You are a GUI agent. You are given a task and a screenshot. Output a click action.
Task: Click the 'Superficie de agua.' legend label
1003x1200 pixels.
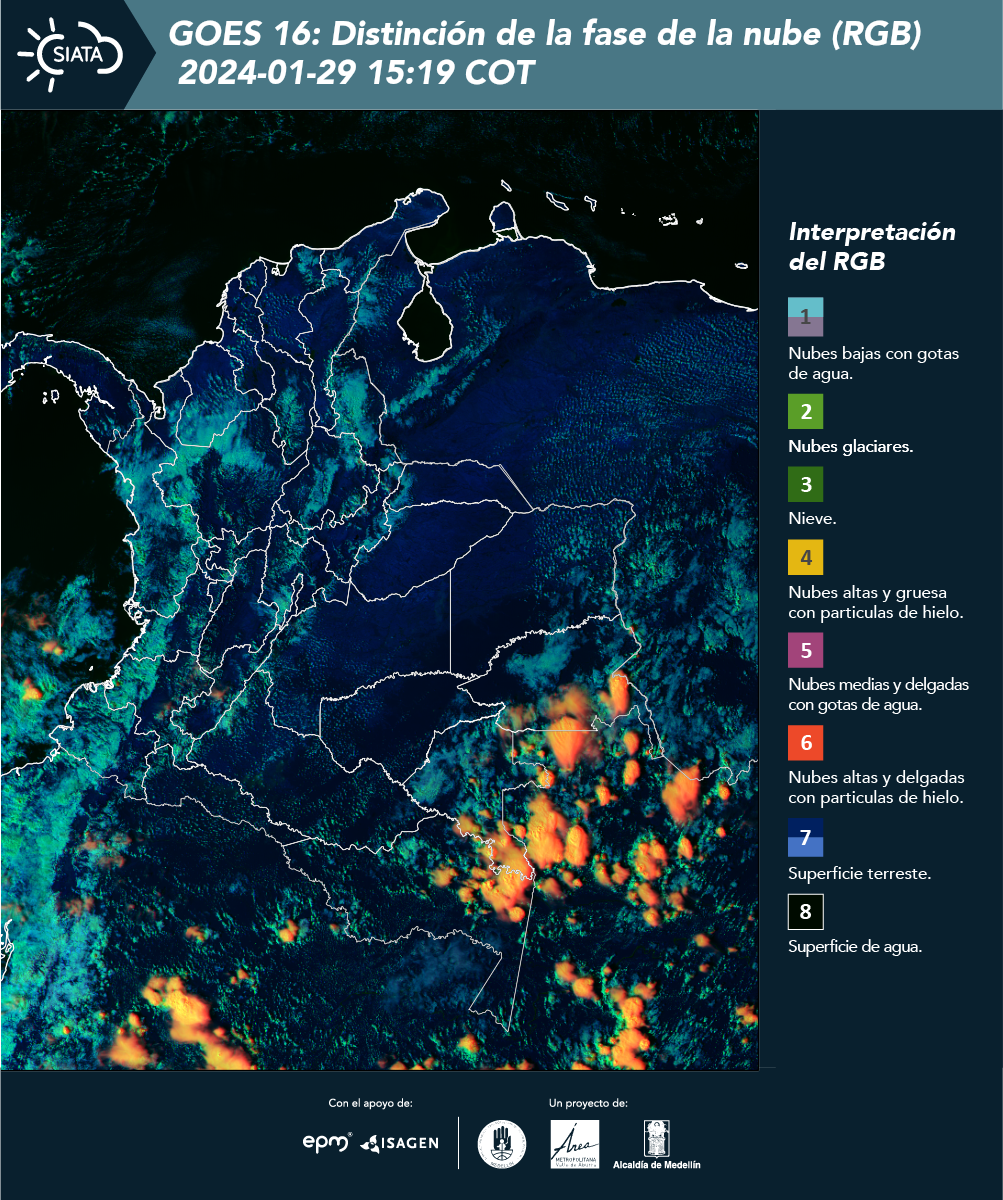tap(855, 948)
